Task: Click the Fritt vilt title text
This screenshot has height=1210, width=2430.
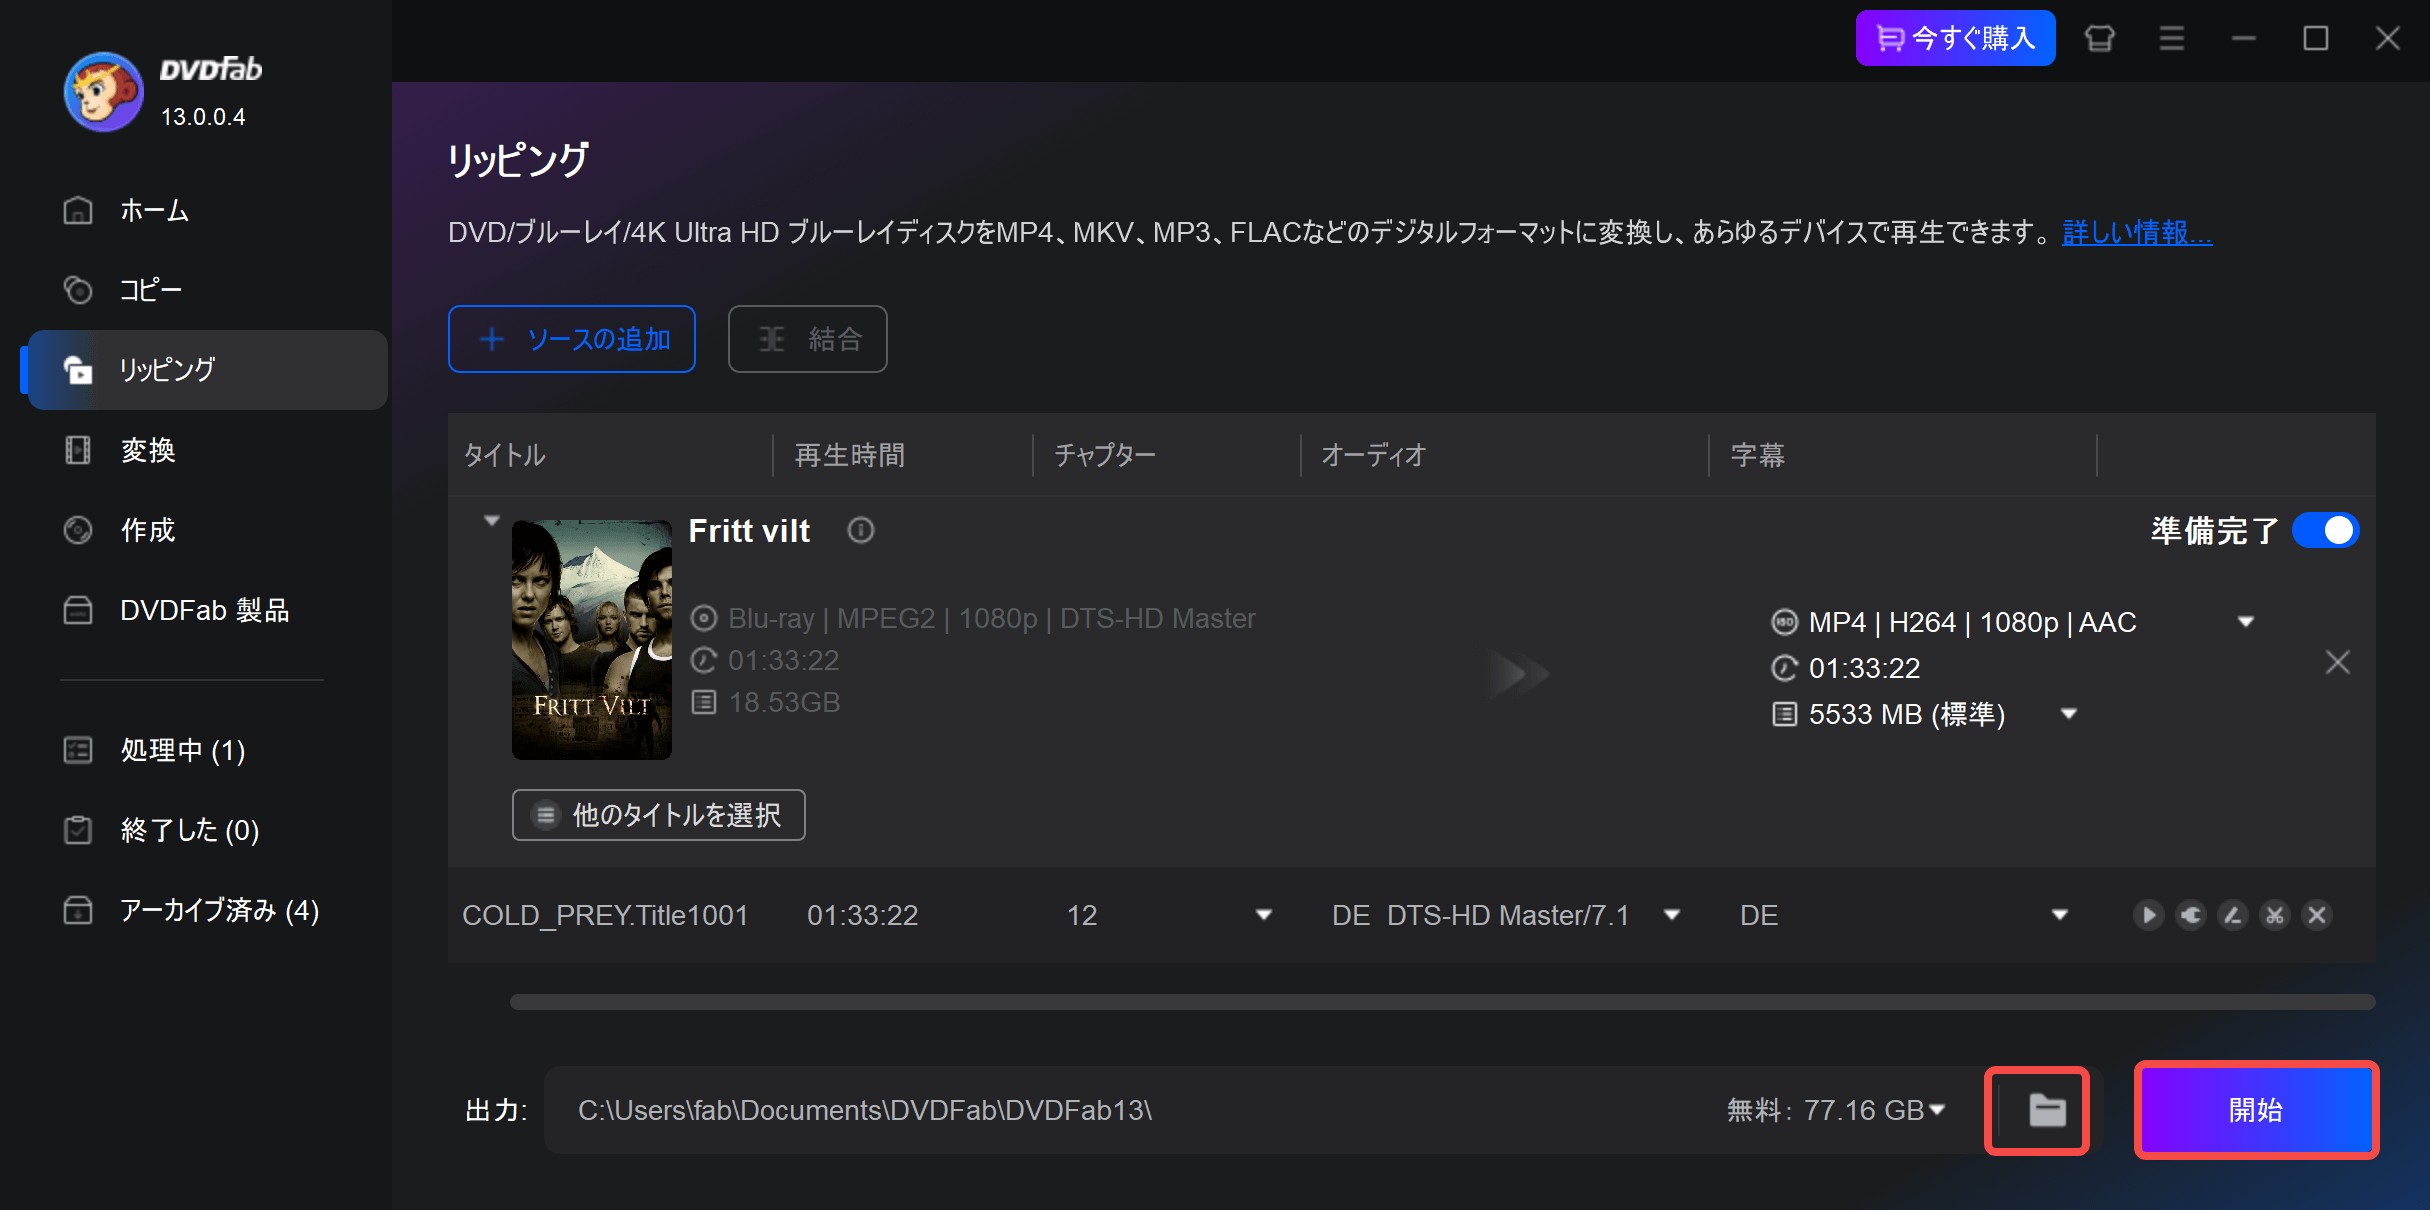Action: point(749,530)
